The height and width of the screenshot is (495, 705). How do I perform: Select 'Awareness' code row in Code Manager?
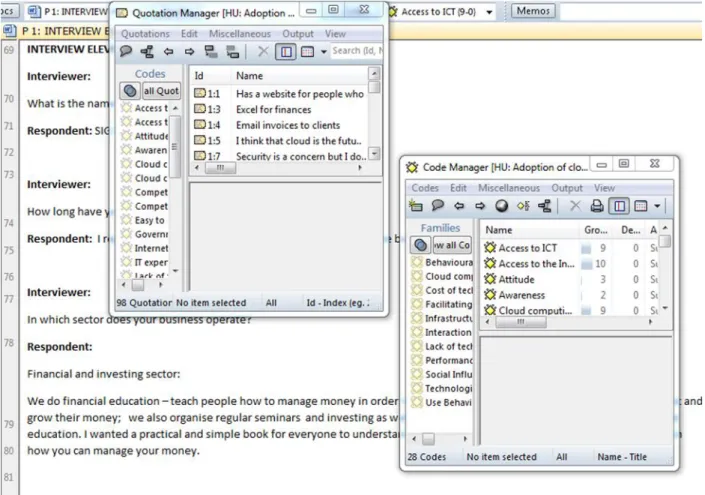pyautogui.click(x=571, y=295)
